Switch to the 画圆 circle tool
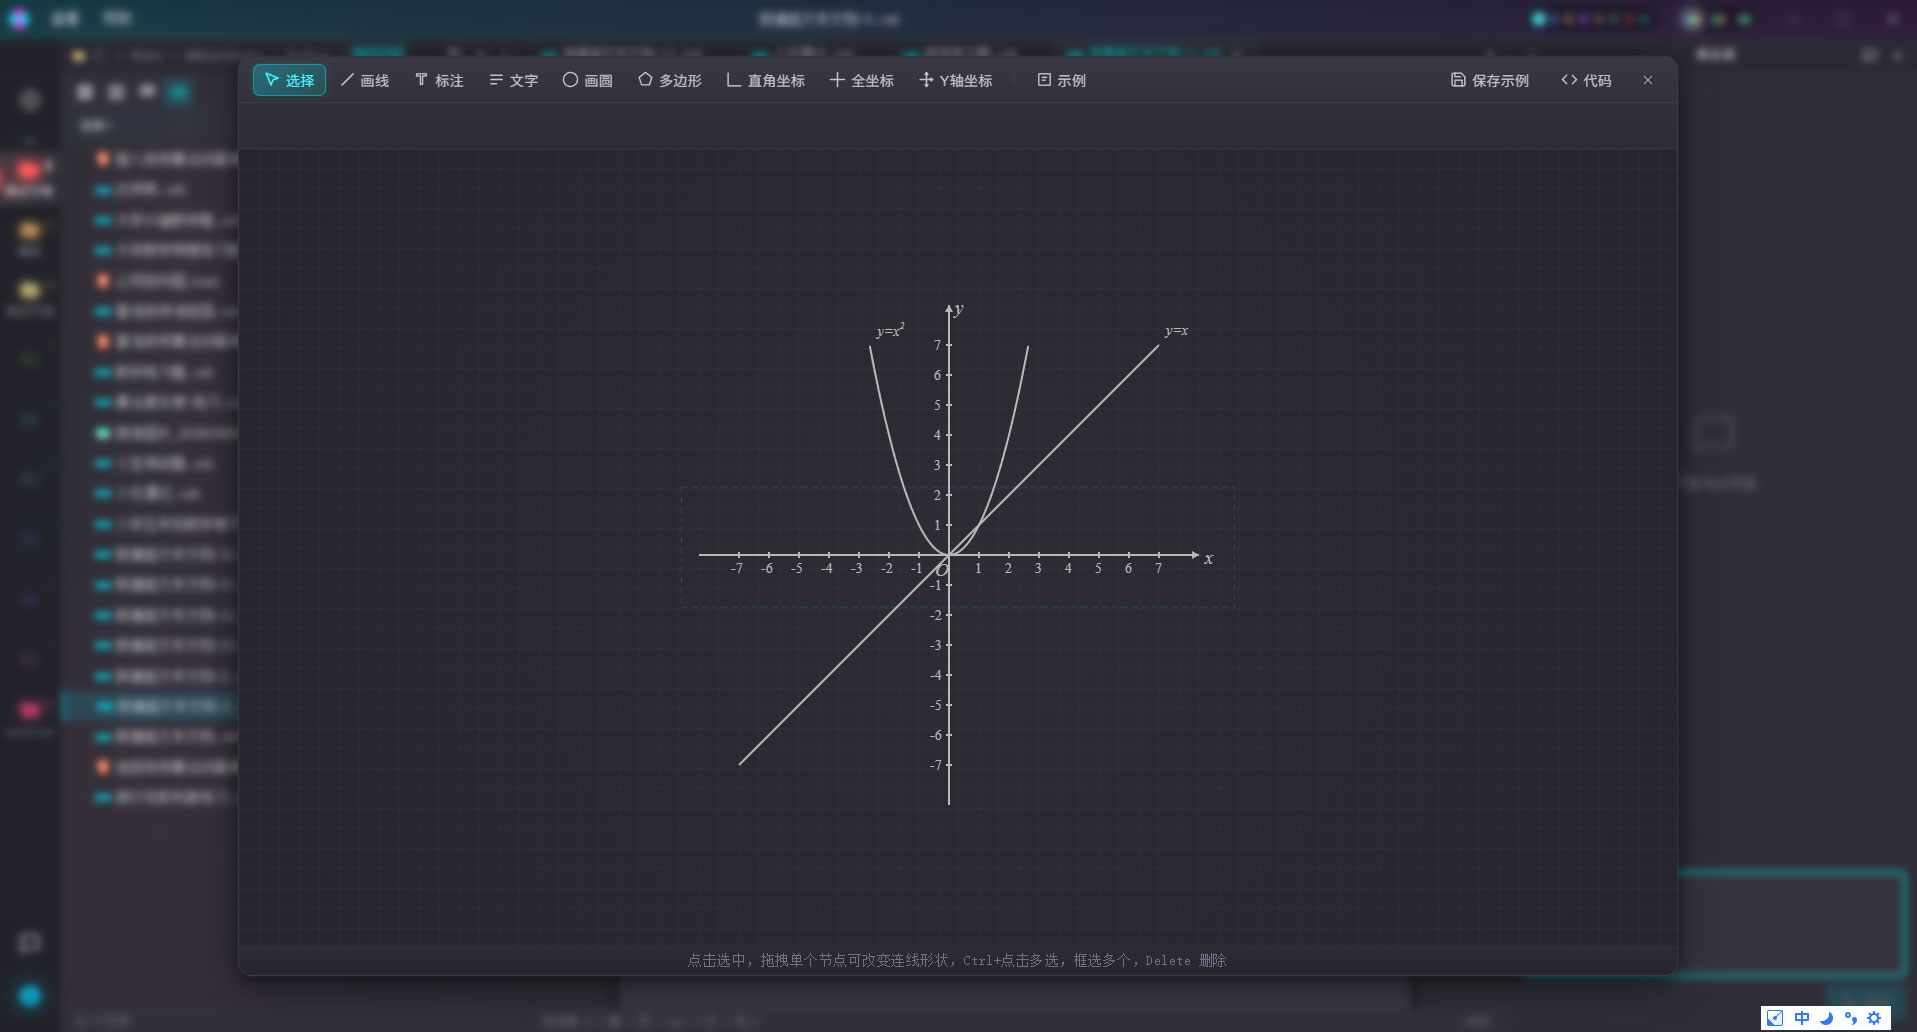The image size is (1917, 1032). coord(588,80)
